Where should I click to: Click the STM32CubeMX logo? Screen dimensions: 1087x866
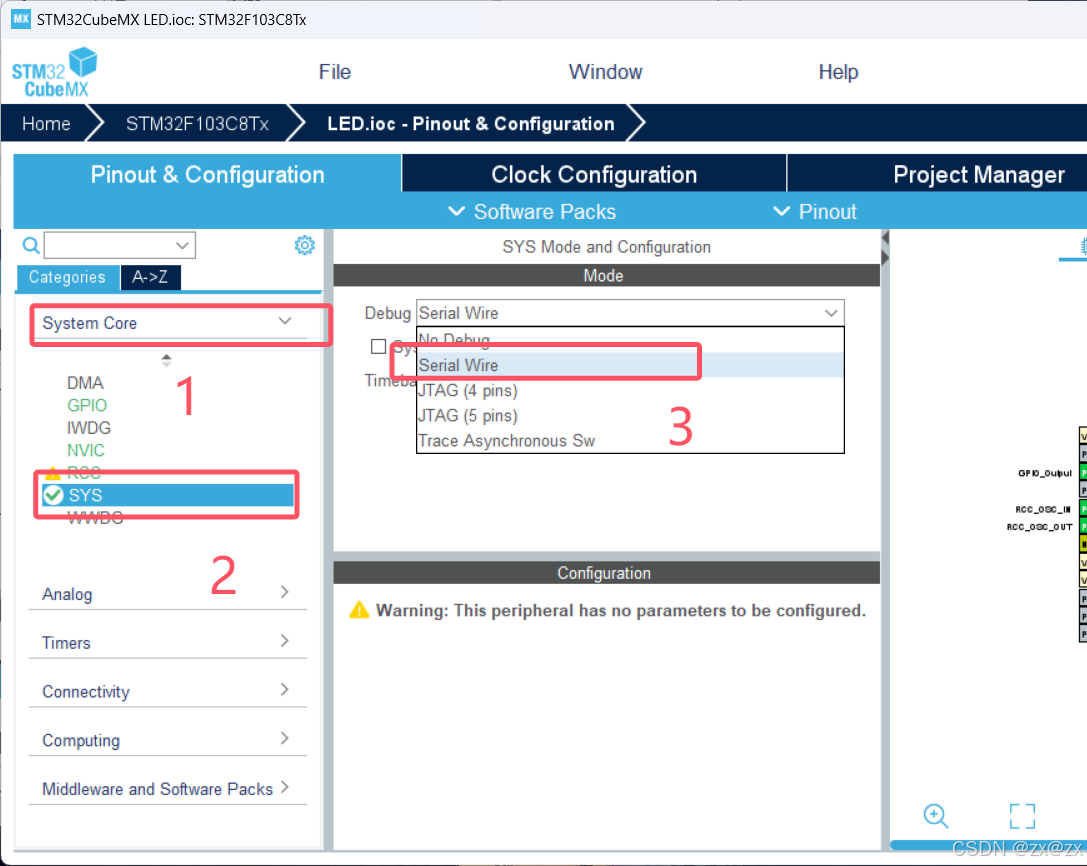pos(54,72)
